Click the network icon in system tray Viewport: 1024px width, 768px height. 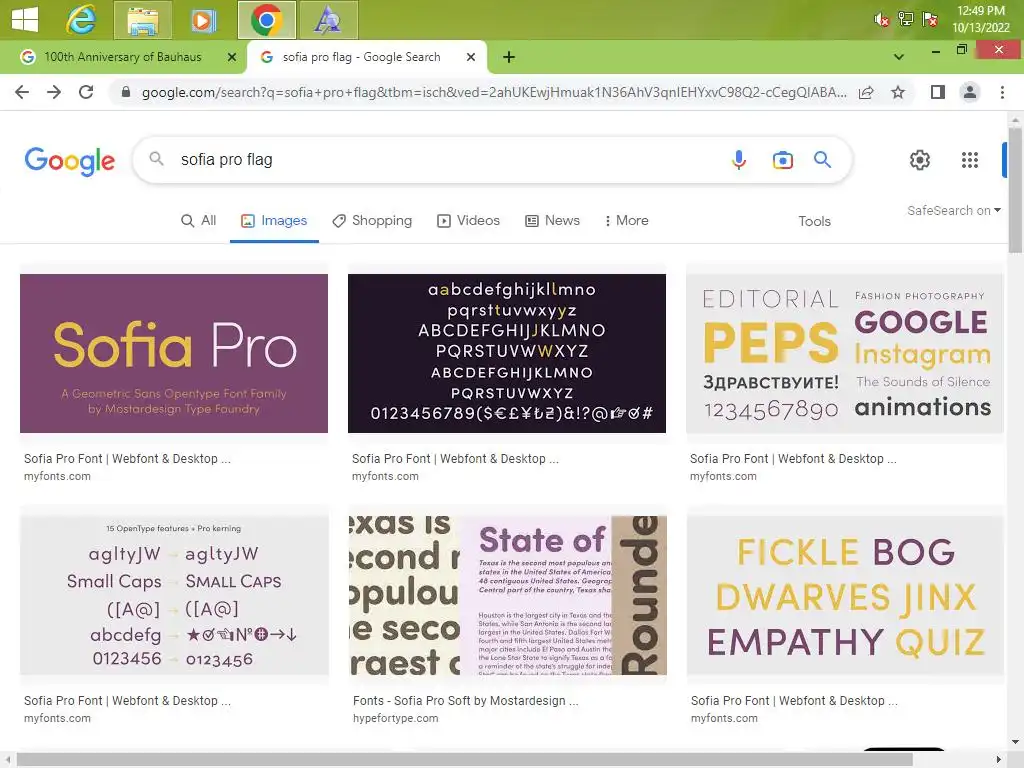click(x=905, y=19)
